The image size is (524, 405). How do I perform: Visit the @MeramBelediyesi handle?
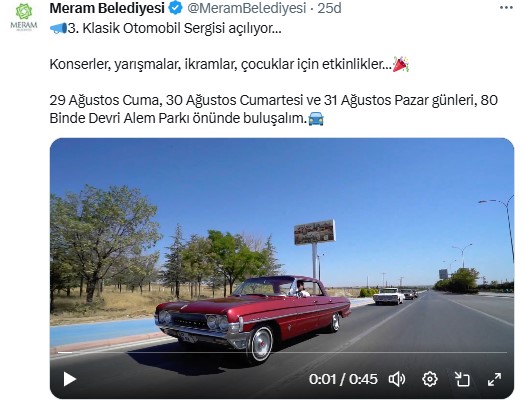click(246, 8)
